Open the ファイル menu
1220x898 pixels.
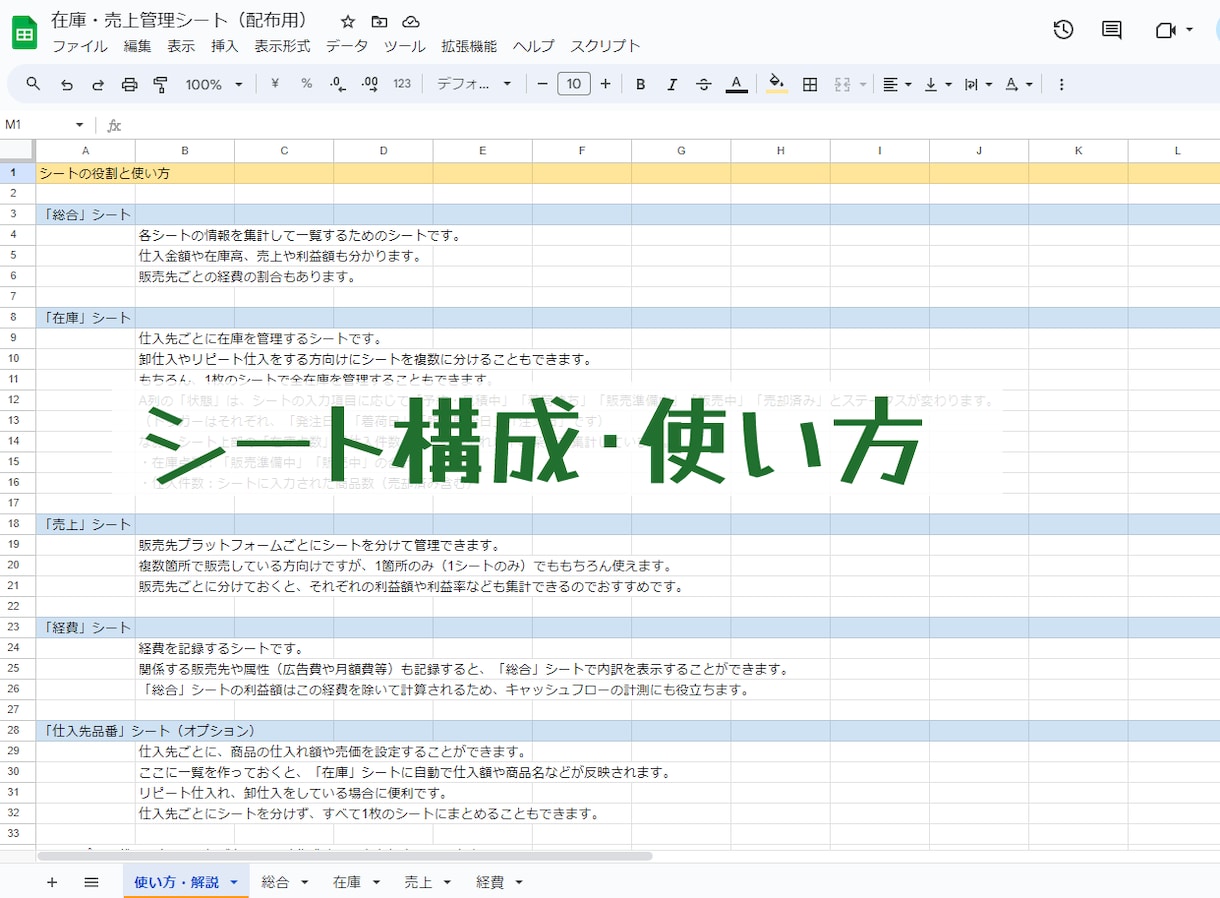pos(80,46)
